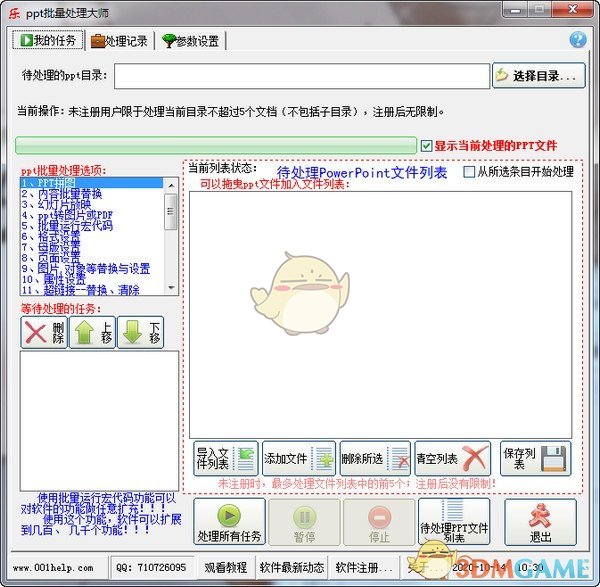This screenshot has width=600, height=587.
Task: Select option 7、母版设置
Action: 91,247
